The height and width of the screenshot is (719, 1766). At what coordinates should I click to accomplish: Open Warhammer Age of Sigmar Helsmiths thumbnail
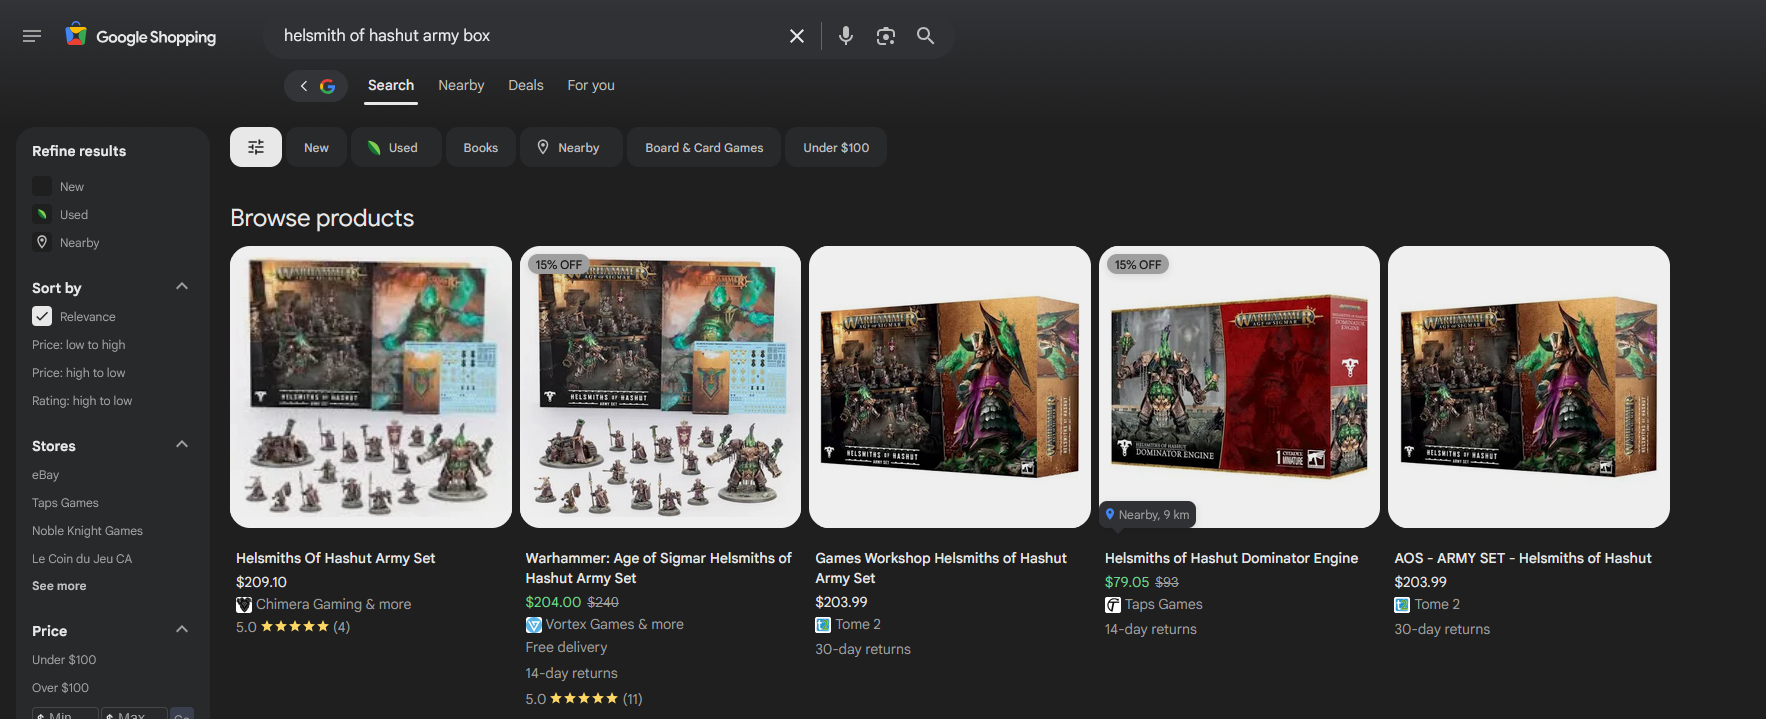click(660, 387)
